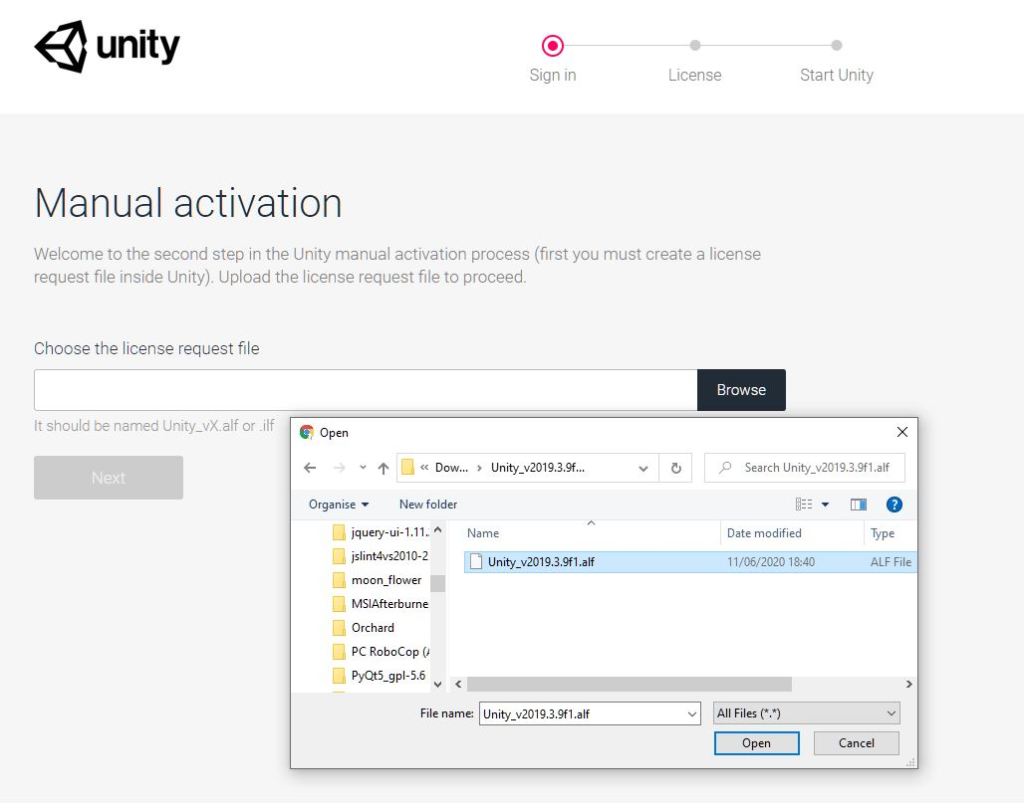Click the Dow... breadcrumb segment
This screenshot has width=1024, height=810.
point(451,468)
